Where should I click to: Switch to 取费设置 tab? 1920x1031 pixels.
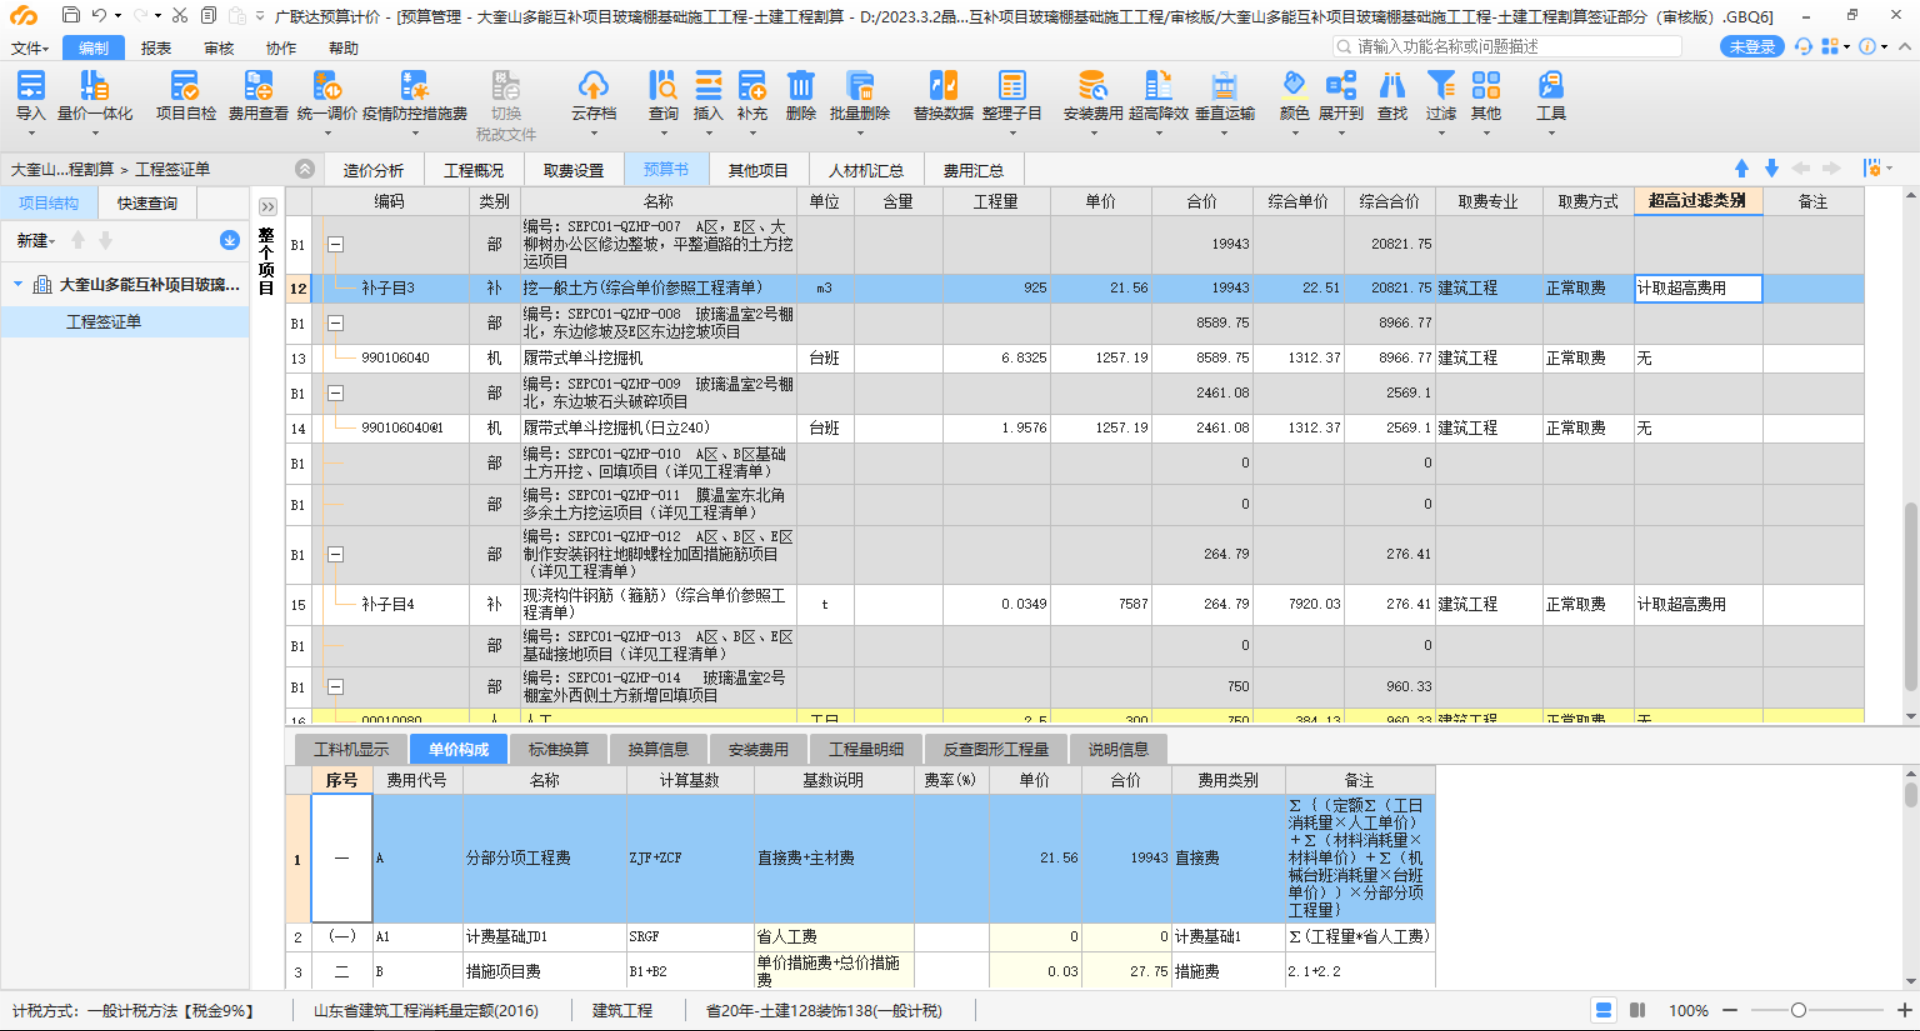(573, 170)
